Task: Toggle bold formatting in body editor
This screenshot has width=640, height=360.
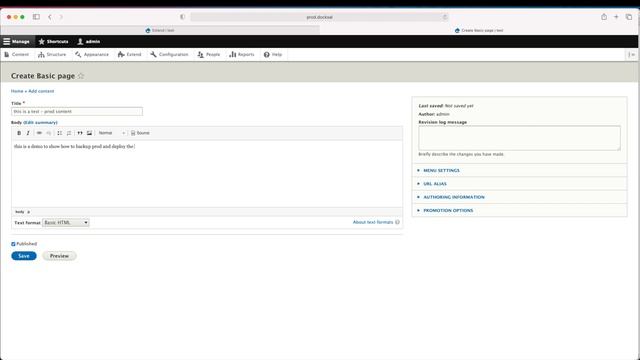Action: [x=19, y=133]
